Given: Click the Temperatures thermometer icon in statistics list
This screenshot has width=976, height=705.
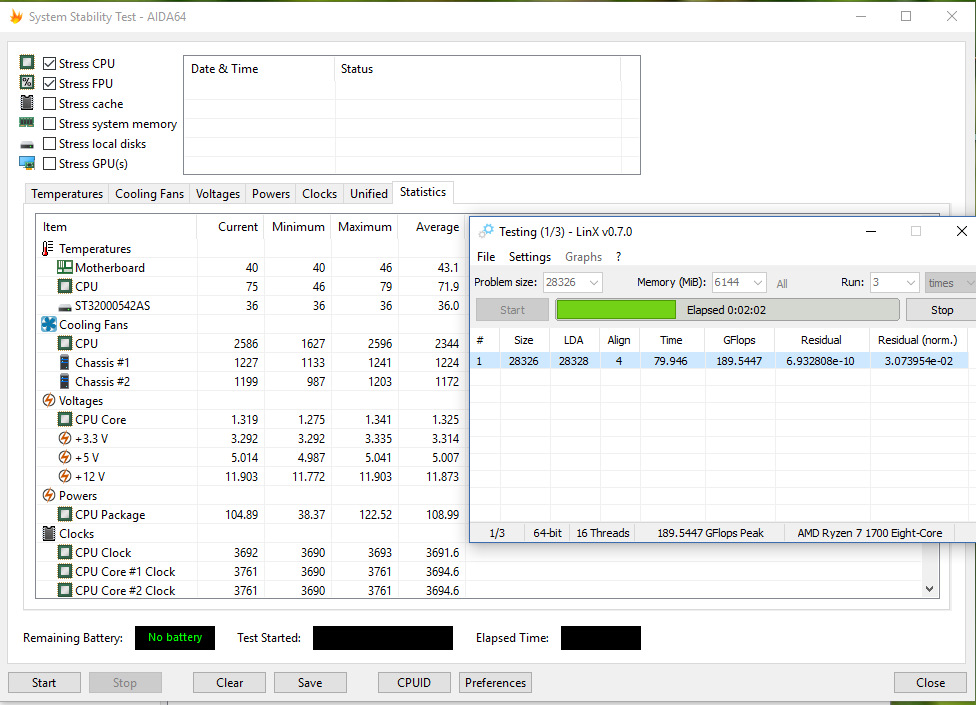Looking at the screenshot, I should click(48, 249).
